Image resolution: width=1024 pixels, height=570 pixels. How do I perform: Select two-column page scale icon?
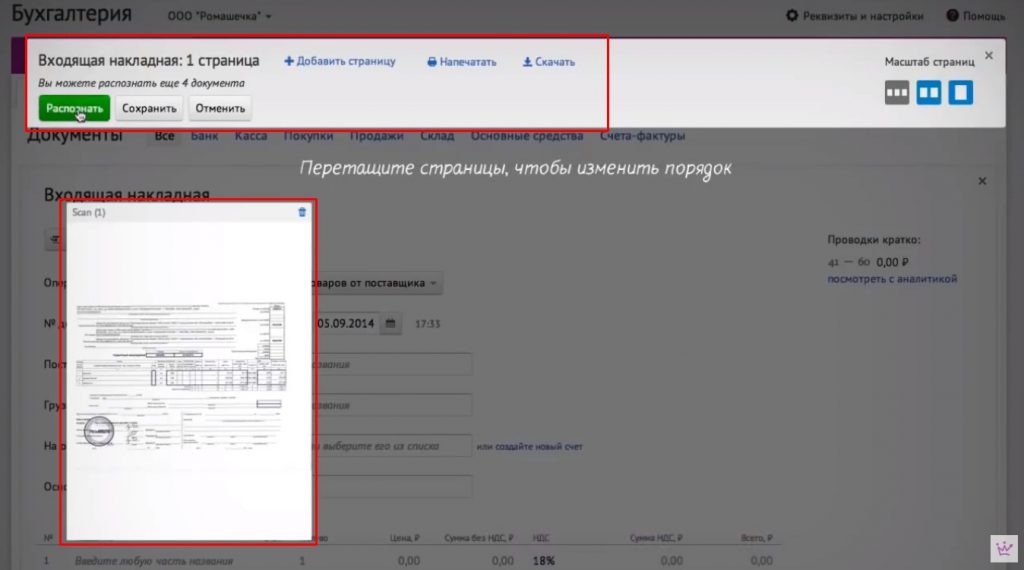(929, 93)
